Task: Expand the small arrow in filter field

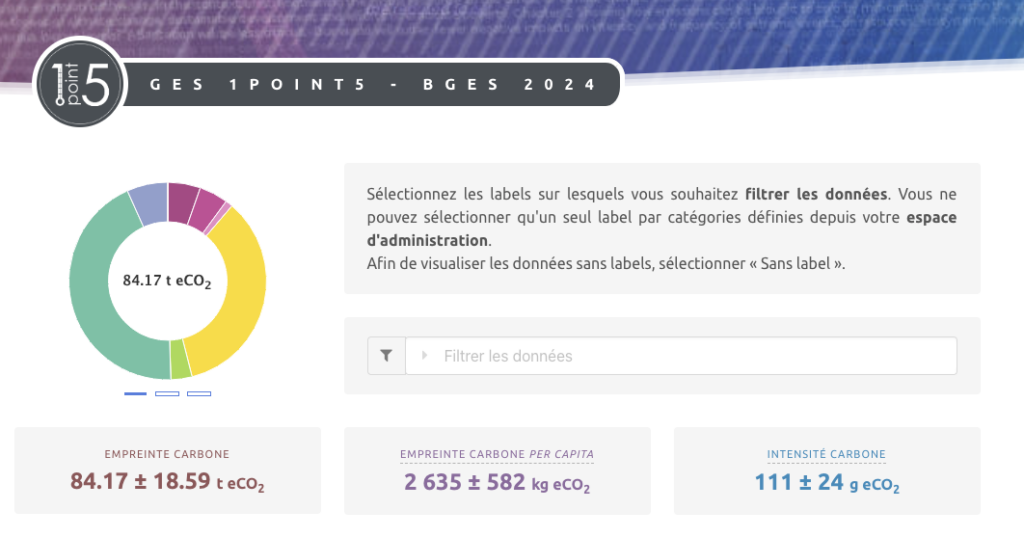Action: point(424,356)
